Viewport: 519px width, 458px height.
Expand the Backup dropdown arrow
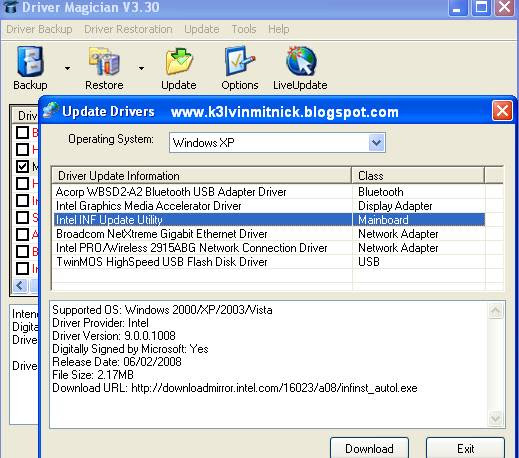click(68, 68)
